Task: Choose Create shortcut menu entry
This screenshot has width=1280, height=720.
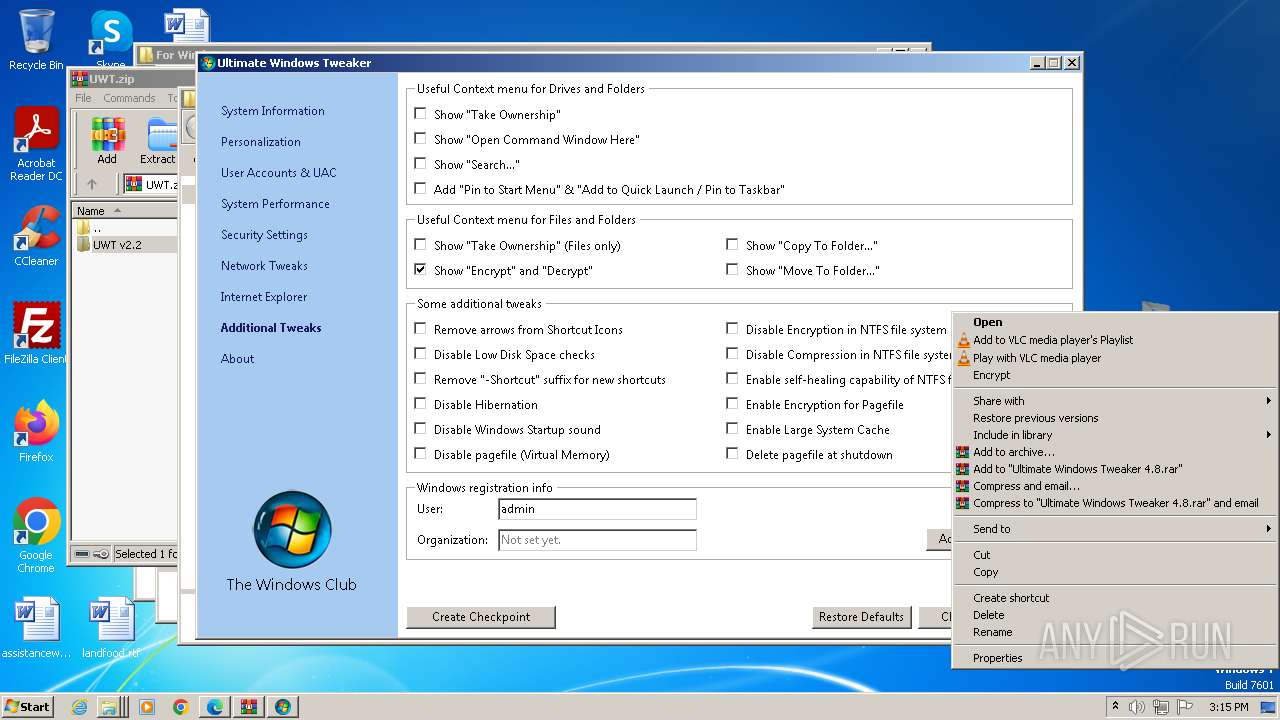Action: 1114,598
